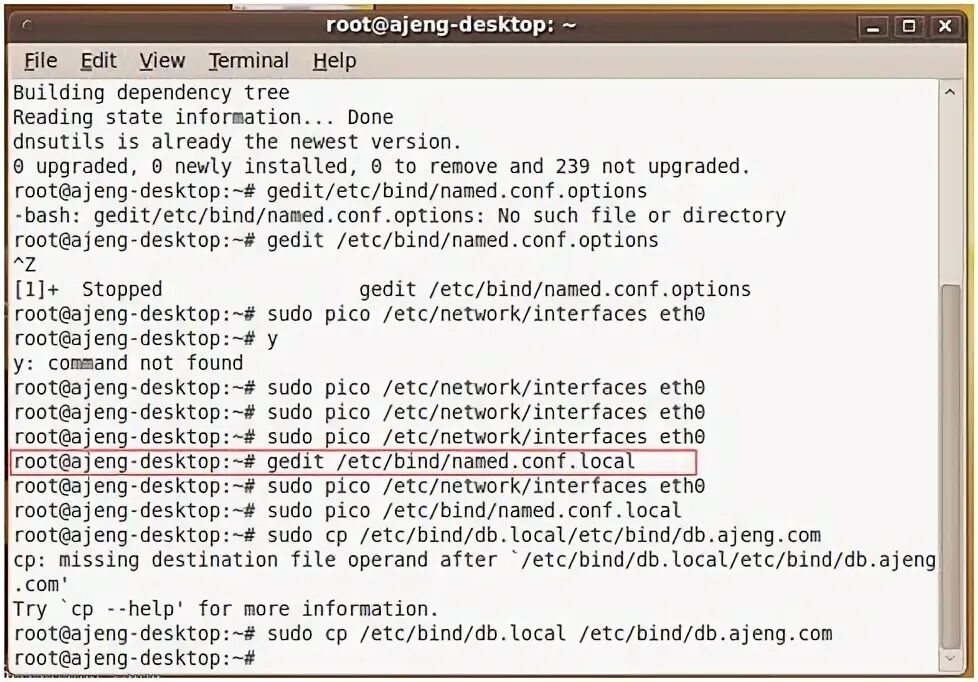Click the line 'Building dependency tree'
Viewport: 978px width, 682px height.
(151, 93)
